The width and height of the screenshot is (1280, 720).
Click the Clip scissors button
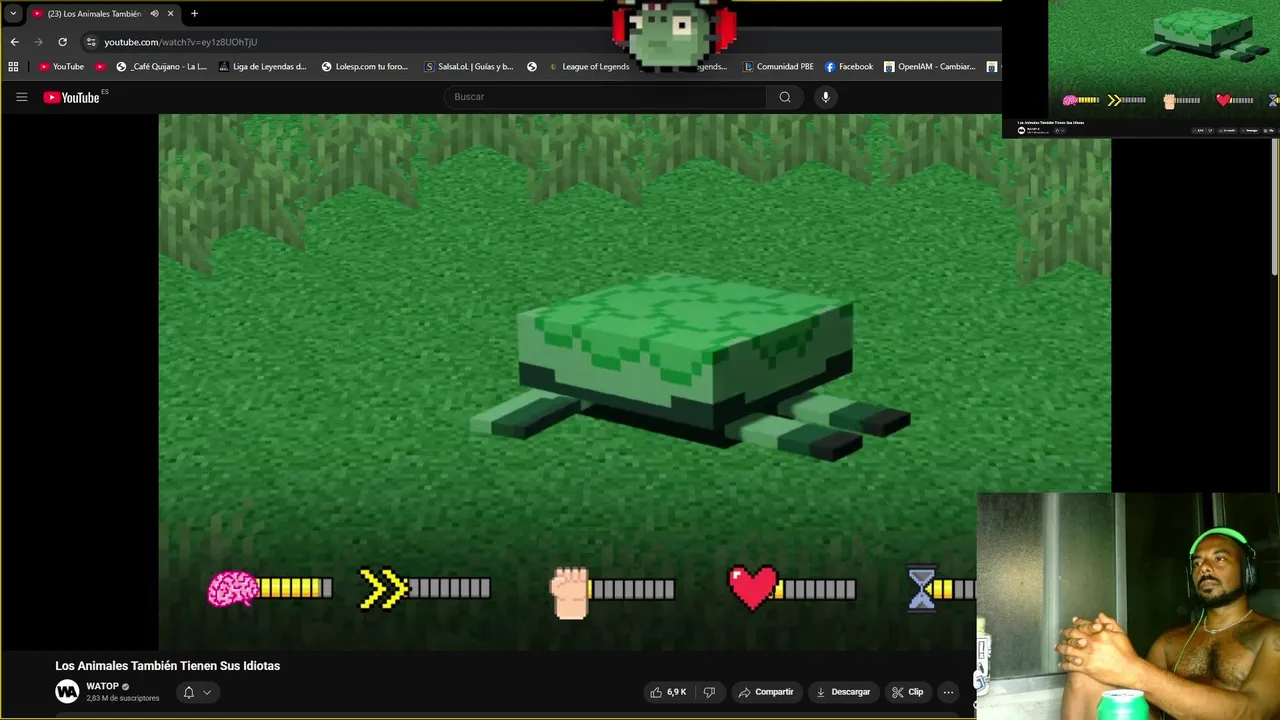pyautogui.click(x=908, y=692)
